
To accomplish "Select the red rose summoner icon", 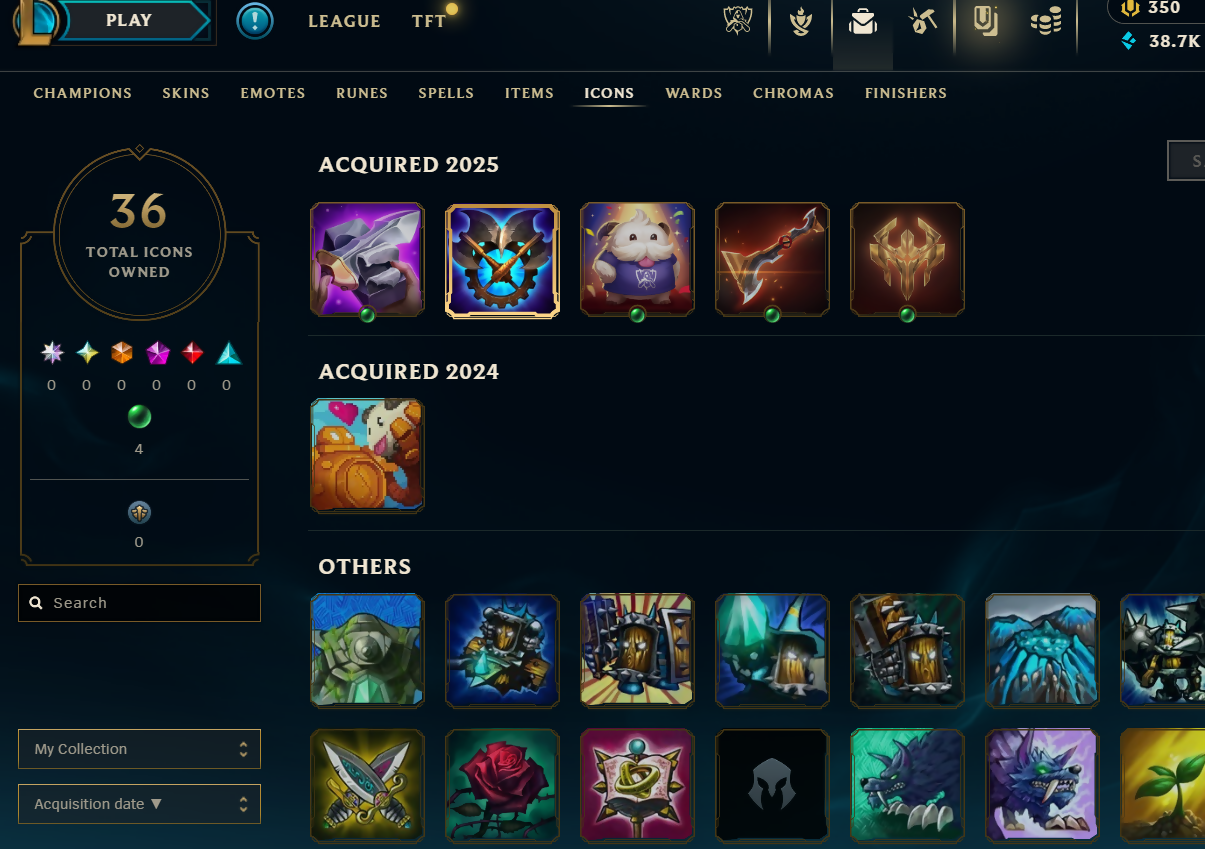I will (x=502, y=785).
